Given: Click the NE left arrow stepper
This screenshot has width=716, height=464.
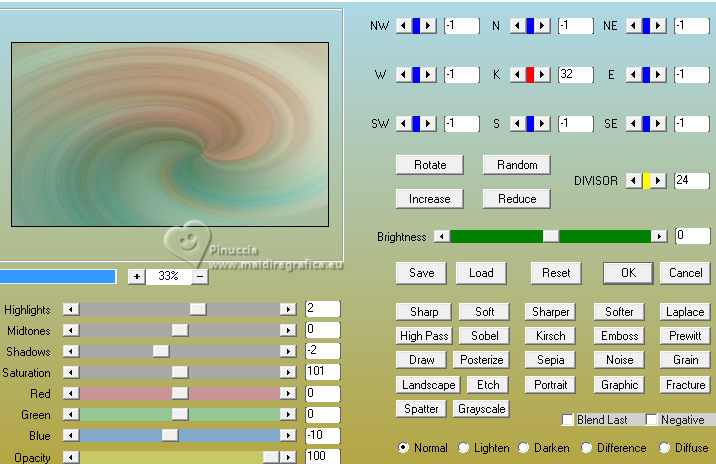Looking at the screenshot, I should point(634,26).
